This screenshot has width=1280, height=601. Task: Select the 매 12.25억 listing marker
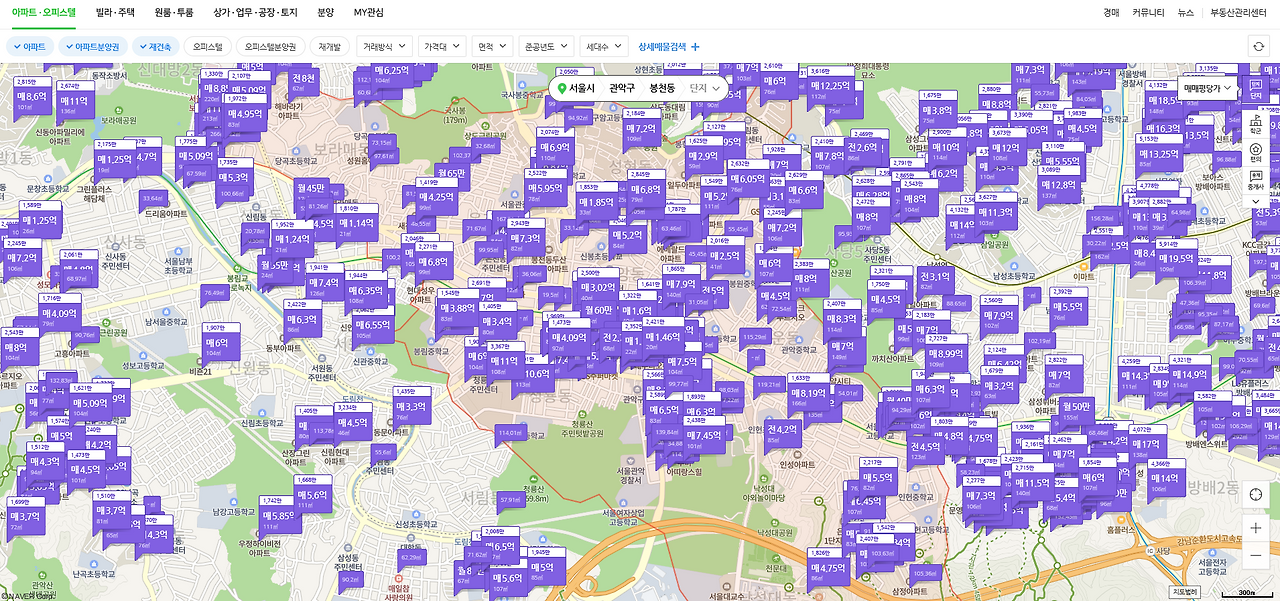[830, 88]
